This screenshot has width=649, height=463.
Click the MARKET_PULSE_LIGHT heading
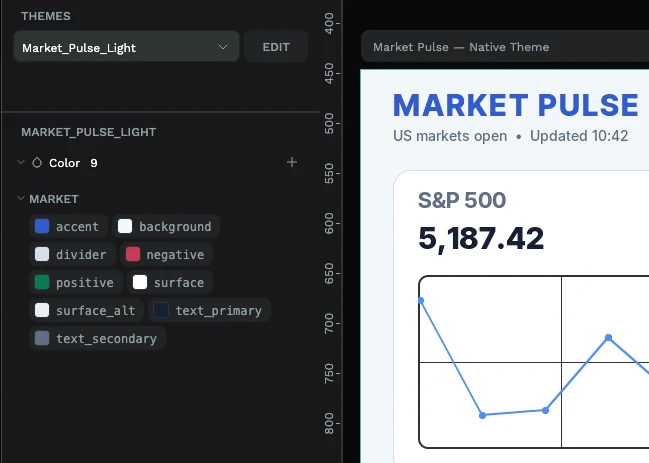[89, 132]
